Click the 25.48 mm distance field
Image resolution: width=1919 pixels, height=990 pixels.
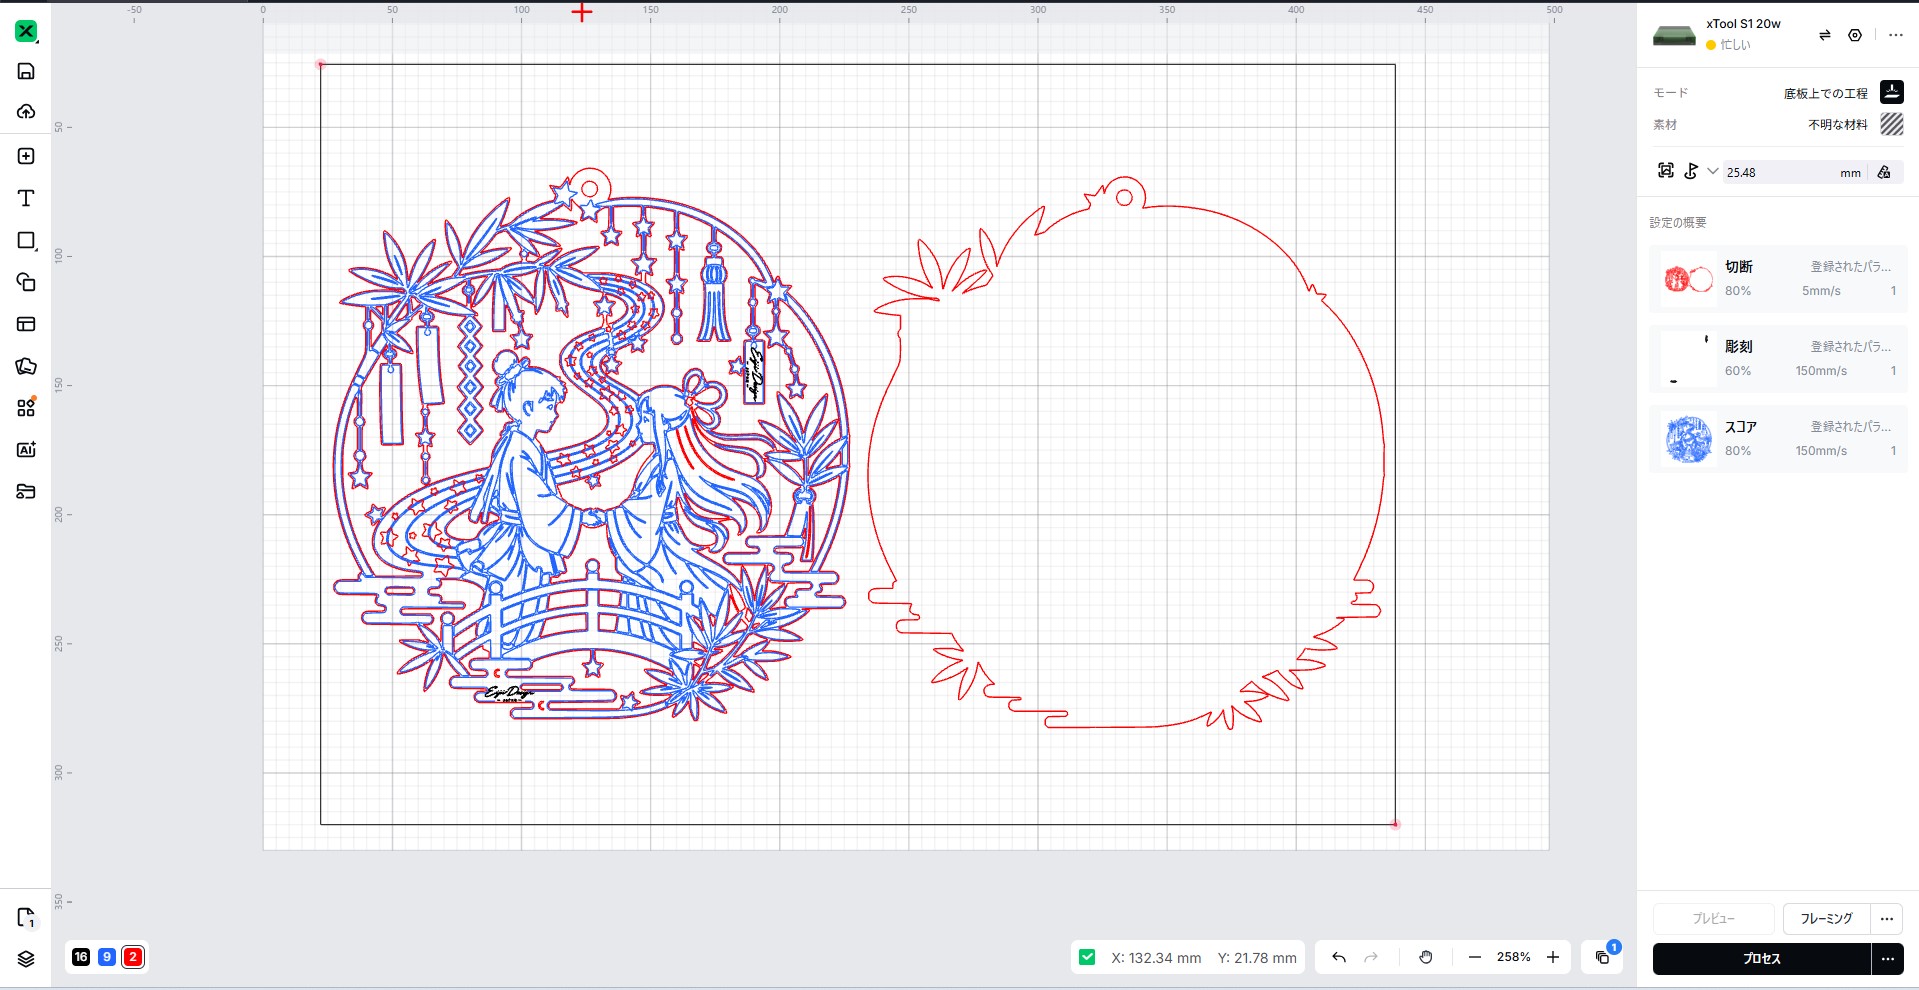[1792, 172]
